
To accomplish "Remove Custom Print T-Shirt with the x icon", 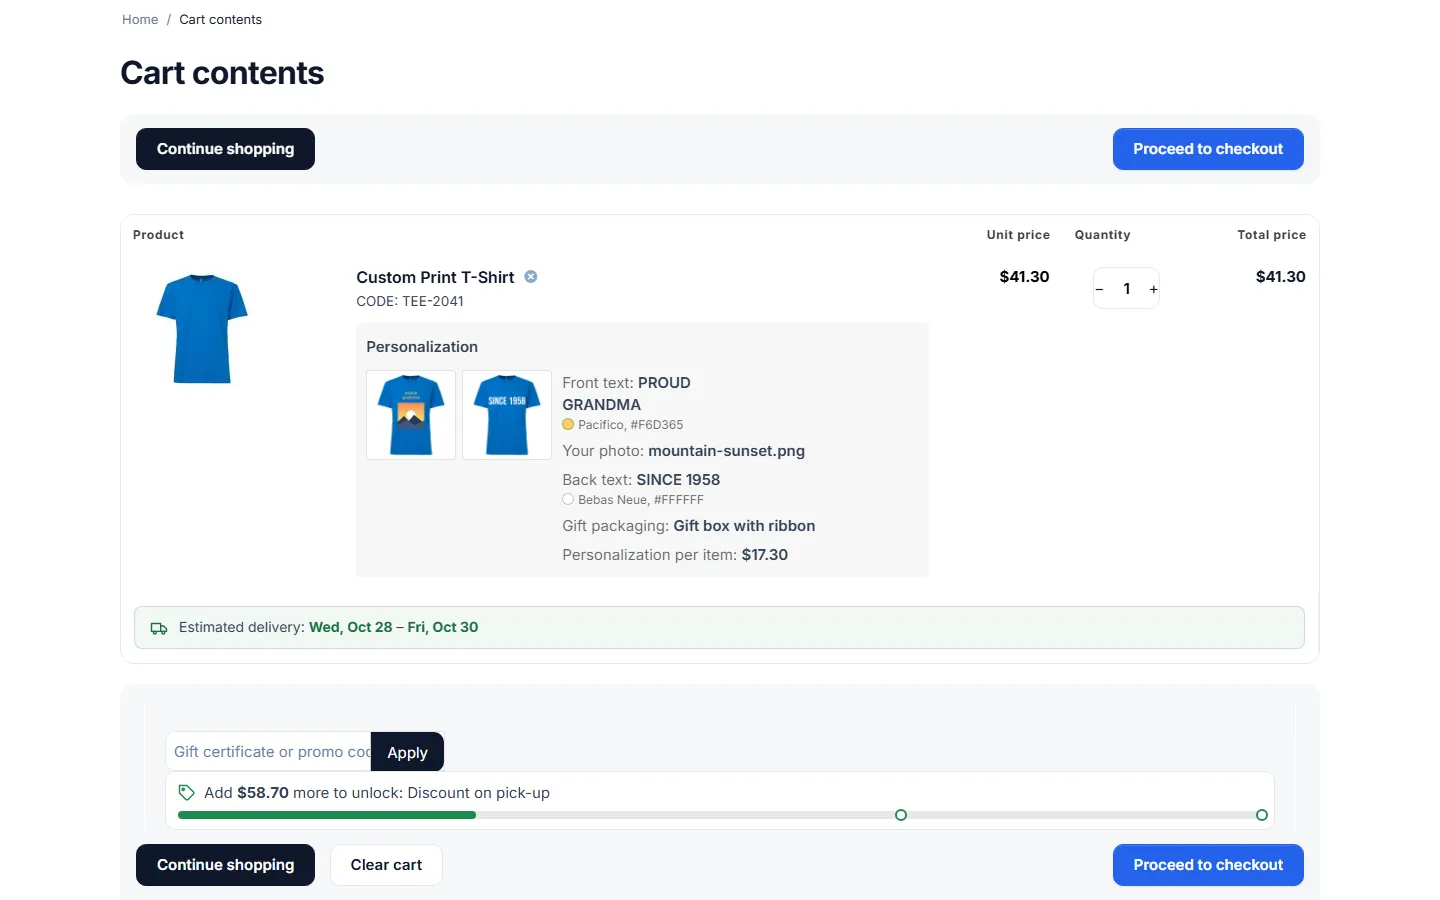I will pos(531,277).
